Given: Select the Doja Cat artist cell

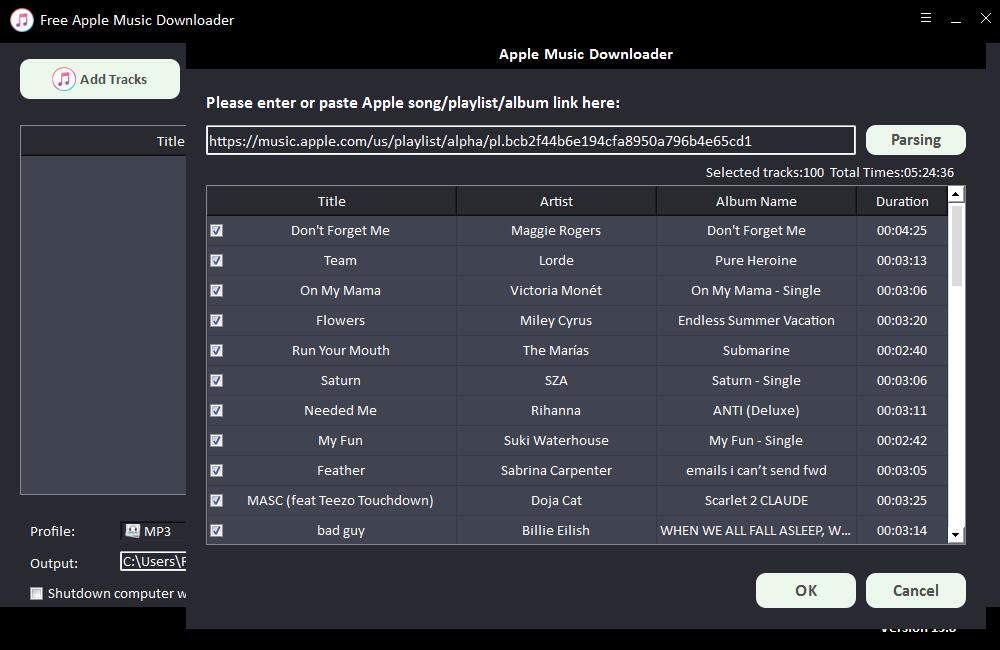Looking at the screenshot, I should [x=556, y=500].
